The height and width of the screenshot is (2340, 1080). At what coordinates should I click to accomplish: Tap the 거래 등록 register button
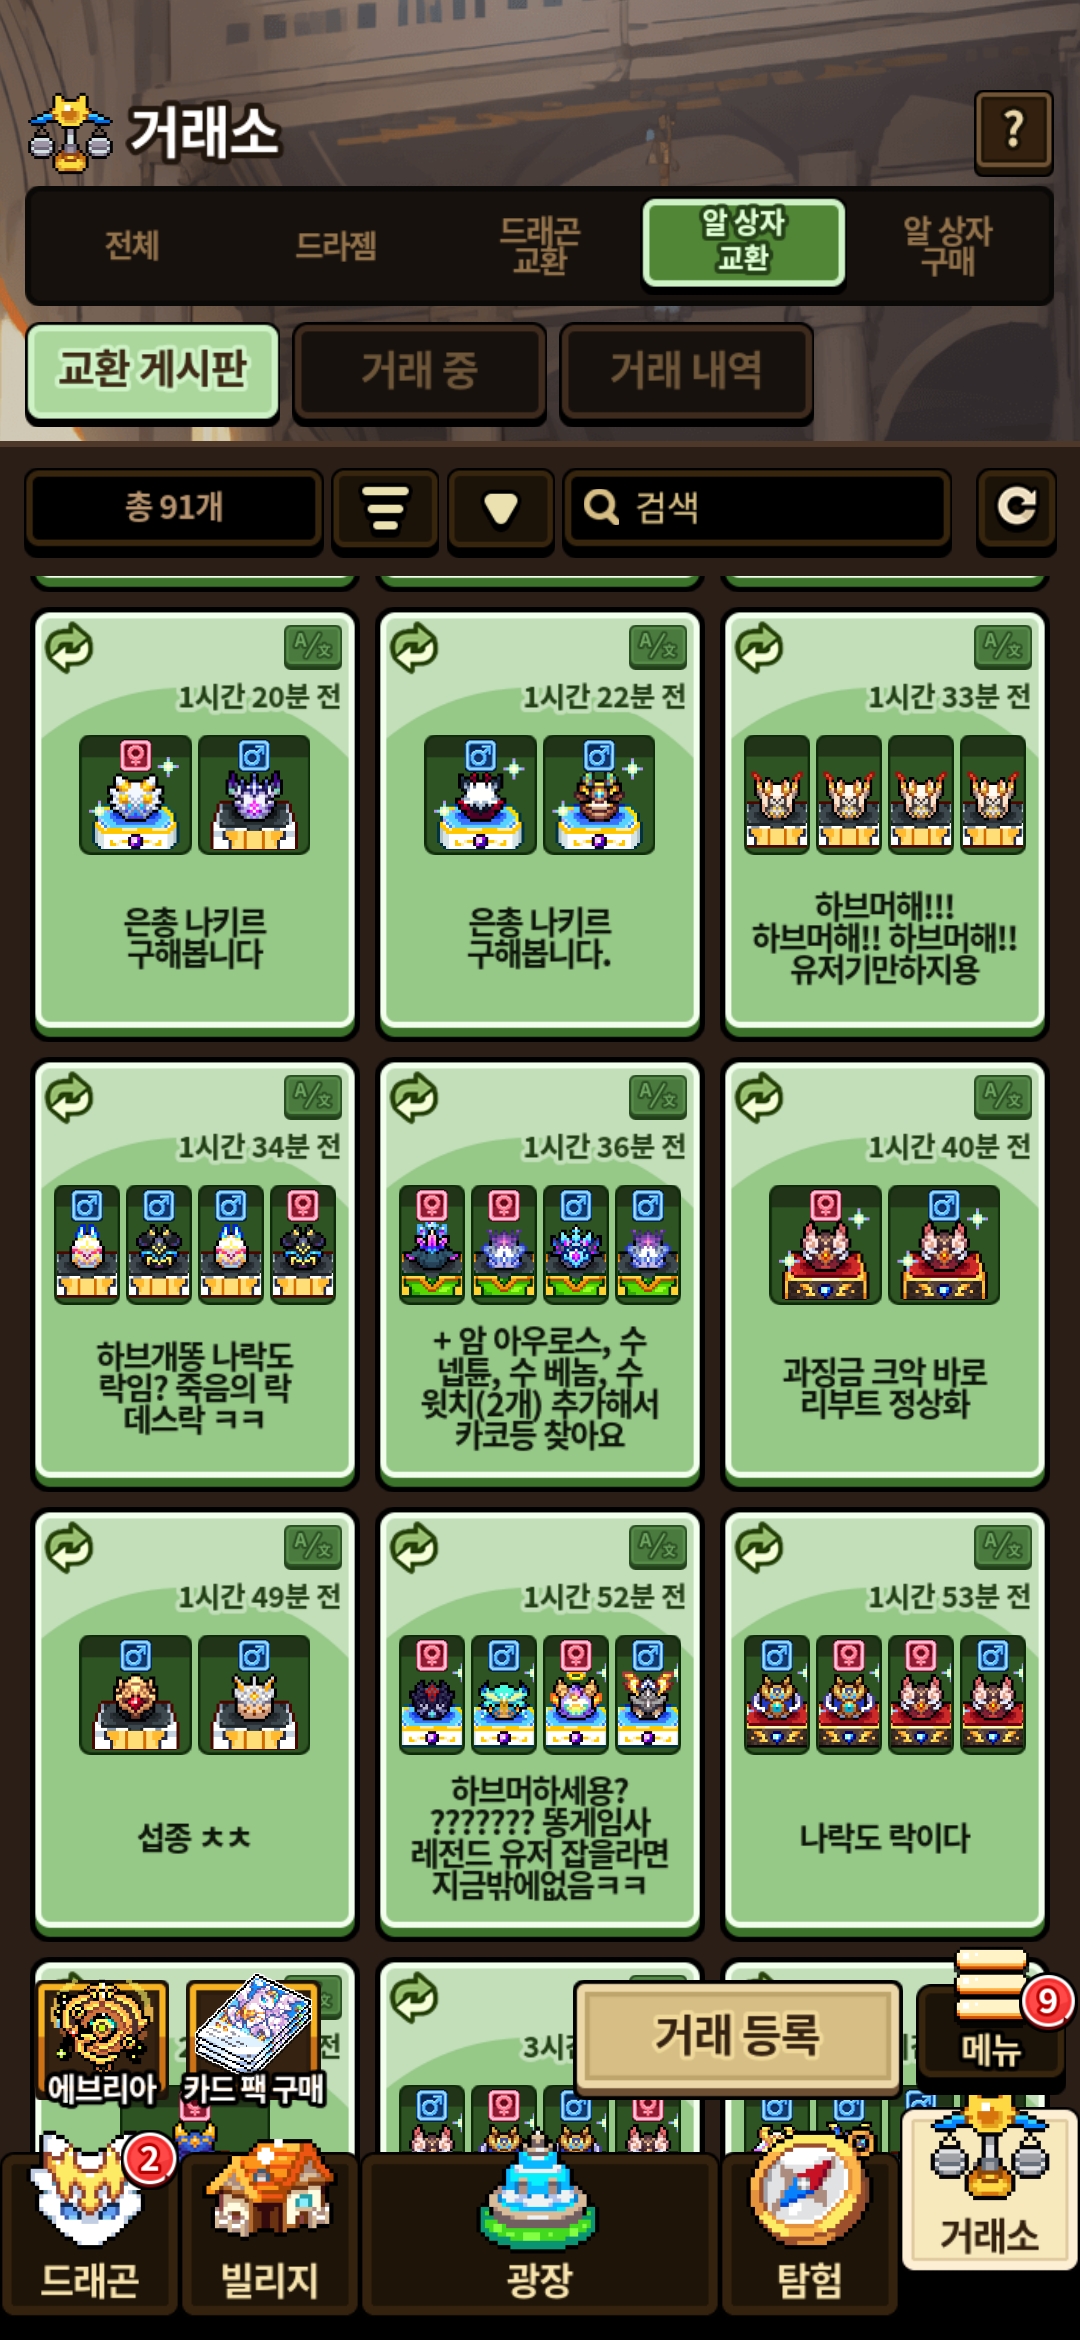pyautogui.click(x=738, y=2036)
